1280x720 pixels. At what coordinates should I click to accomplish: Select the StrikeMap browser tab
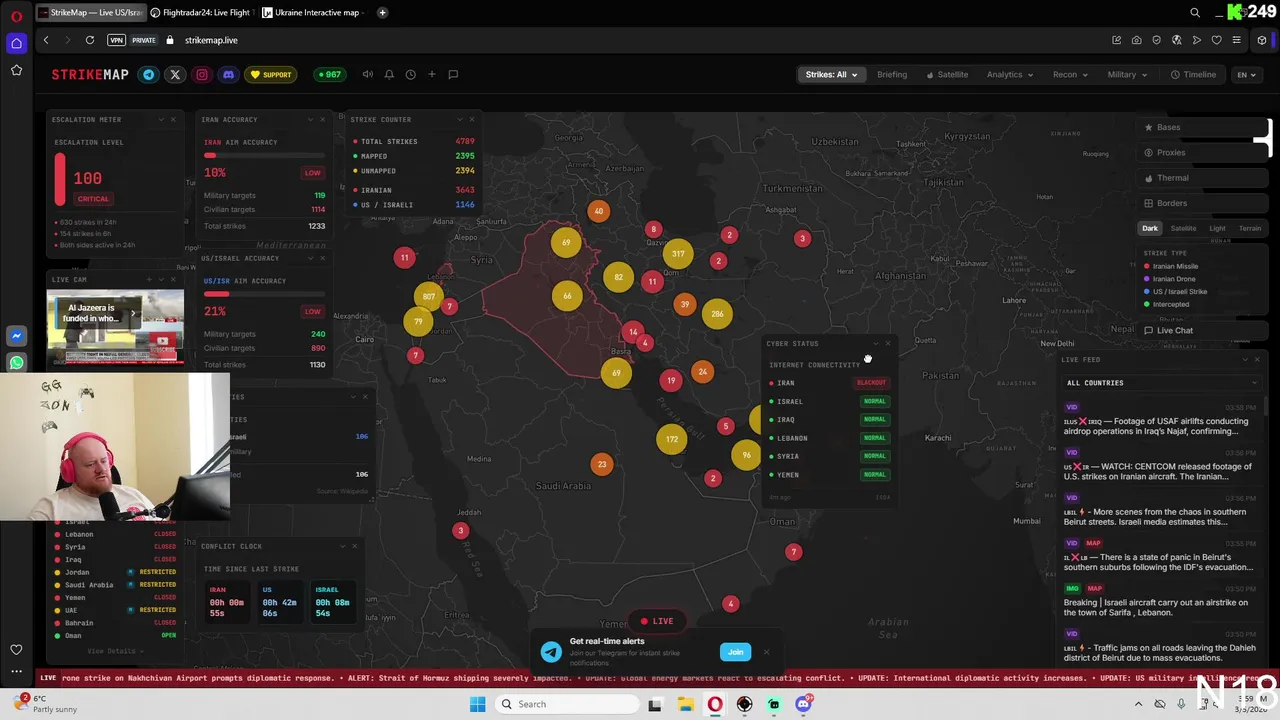[90, 13]
